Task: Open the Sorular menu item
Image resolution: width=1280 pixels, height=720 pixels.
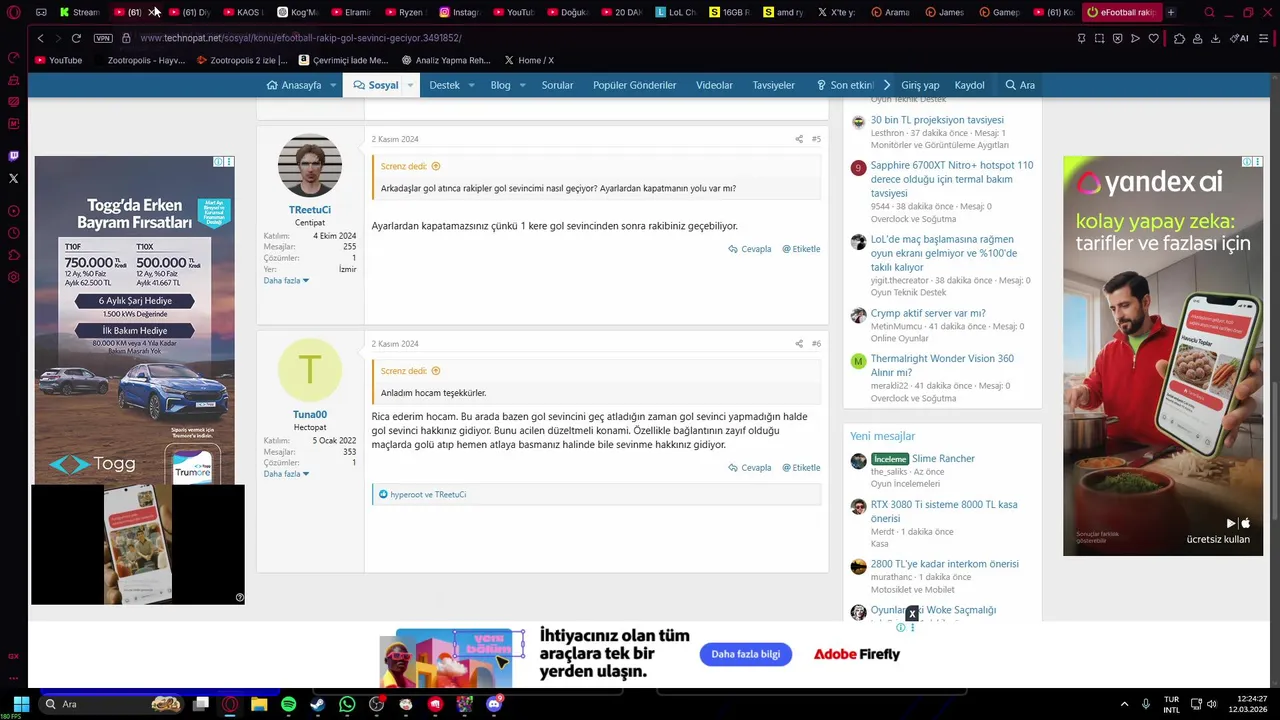Action: [557, 85]
